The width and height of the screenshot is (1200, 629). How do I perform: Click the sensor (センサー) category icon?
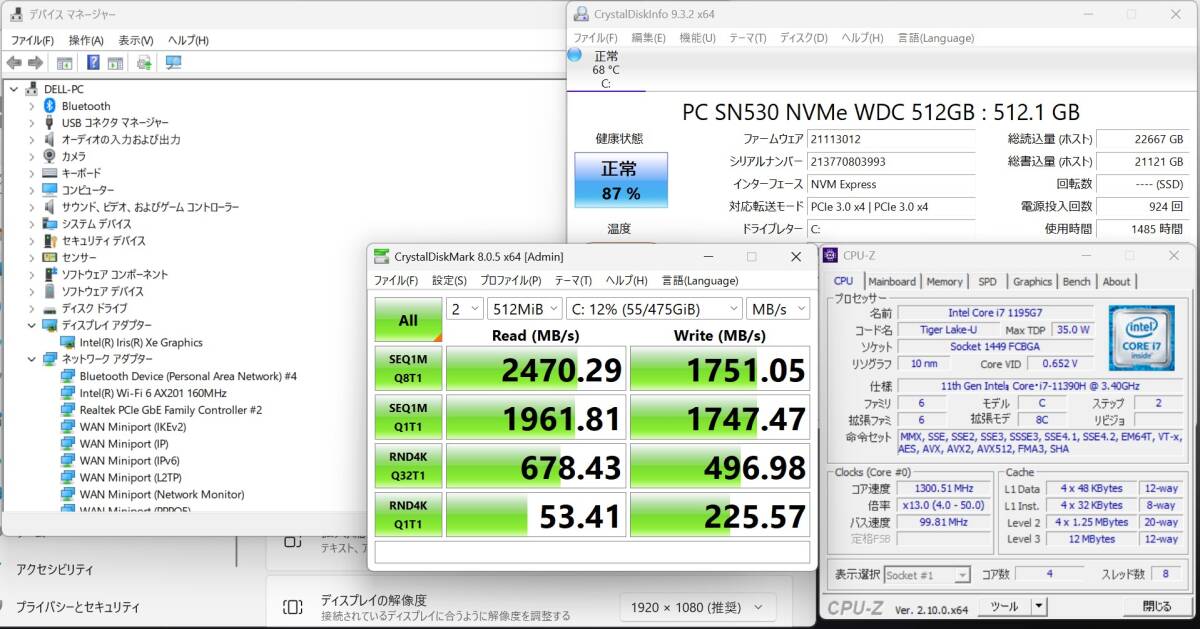(49, 257)
